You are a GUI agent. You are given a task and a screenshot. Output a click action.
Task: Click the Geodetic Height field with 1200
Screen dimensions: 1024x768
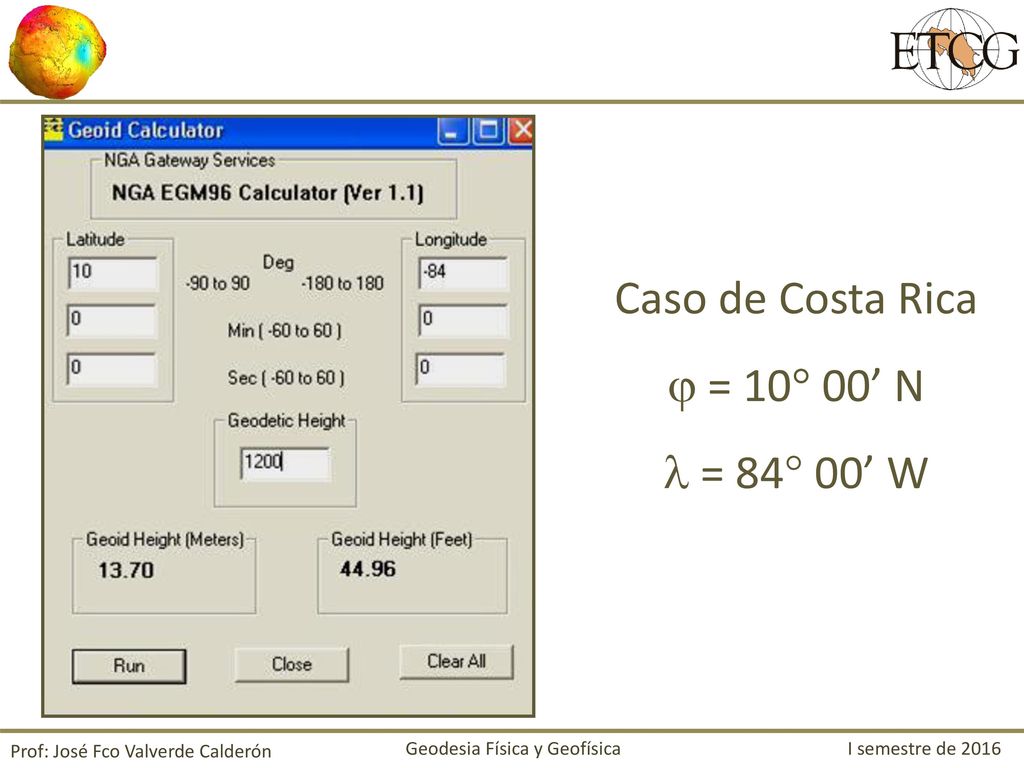(285, 464)
